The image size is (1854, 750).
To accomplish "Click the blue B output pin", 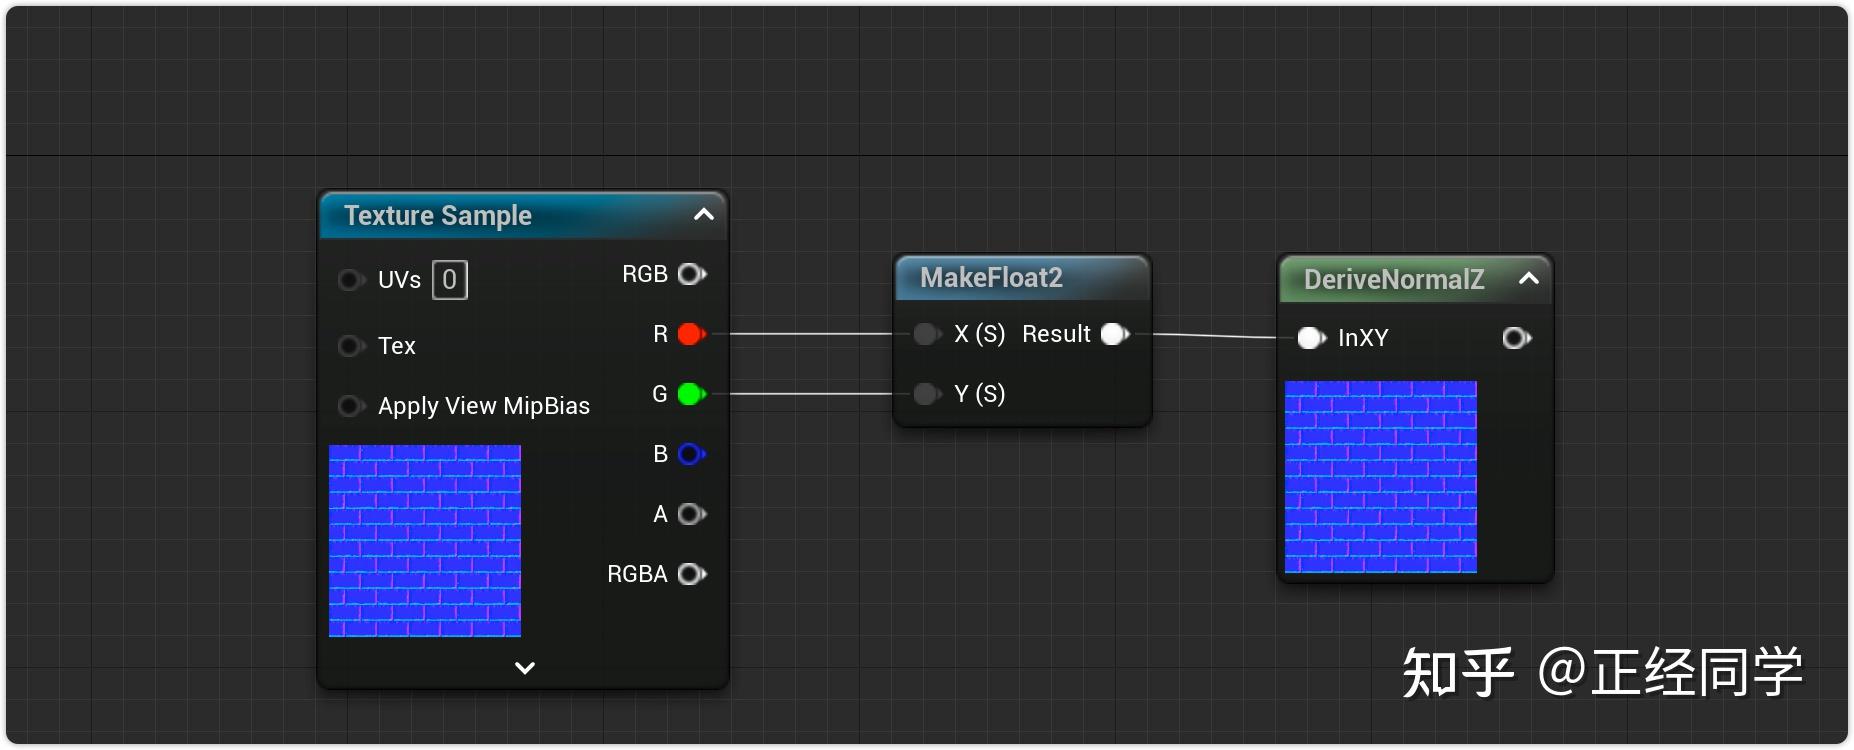I will (x=691, y=454).
